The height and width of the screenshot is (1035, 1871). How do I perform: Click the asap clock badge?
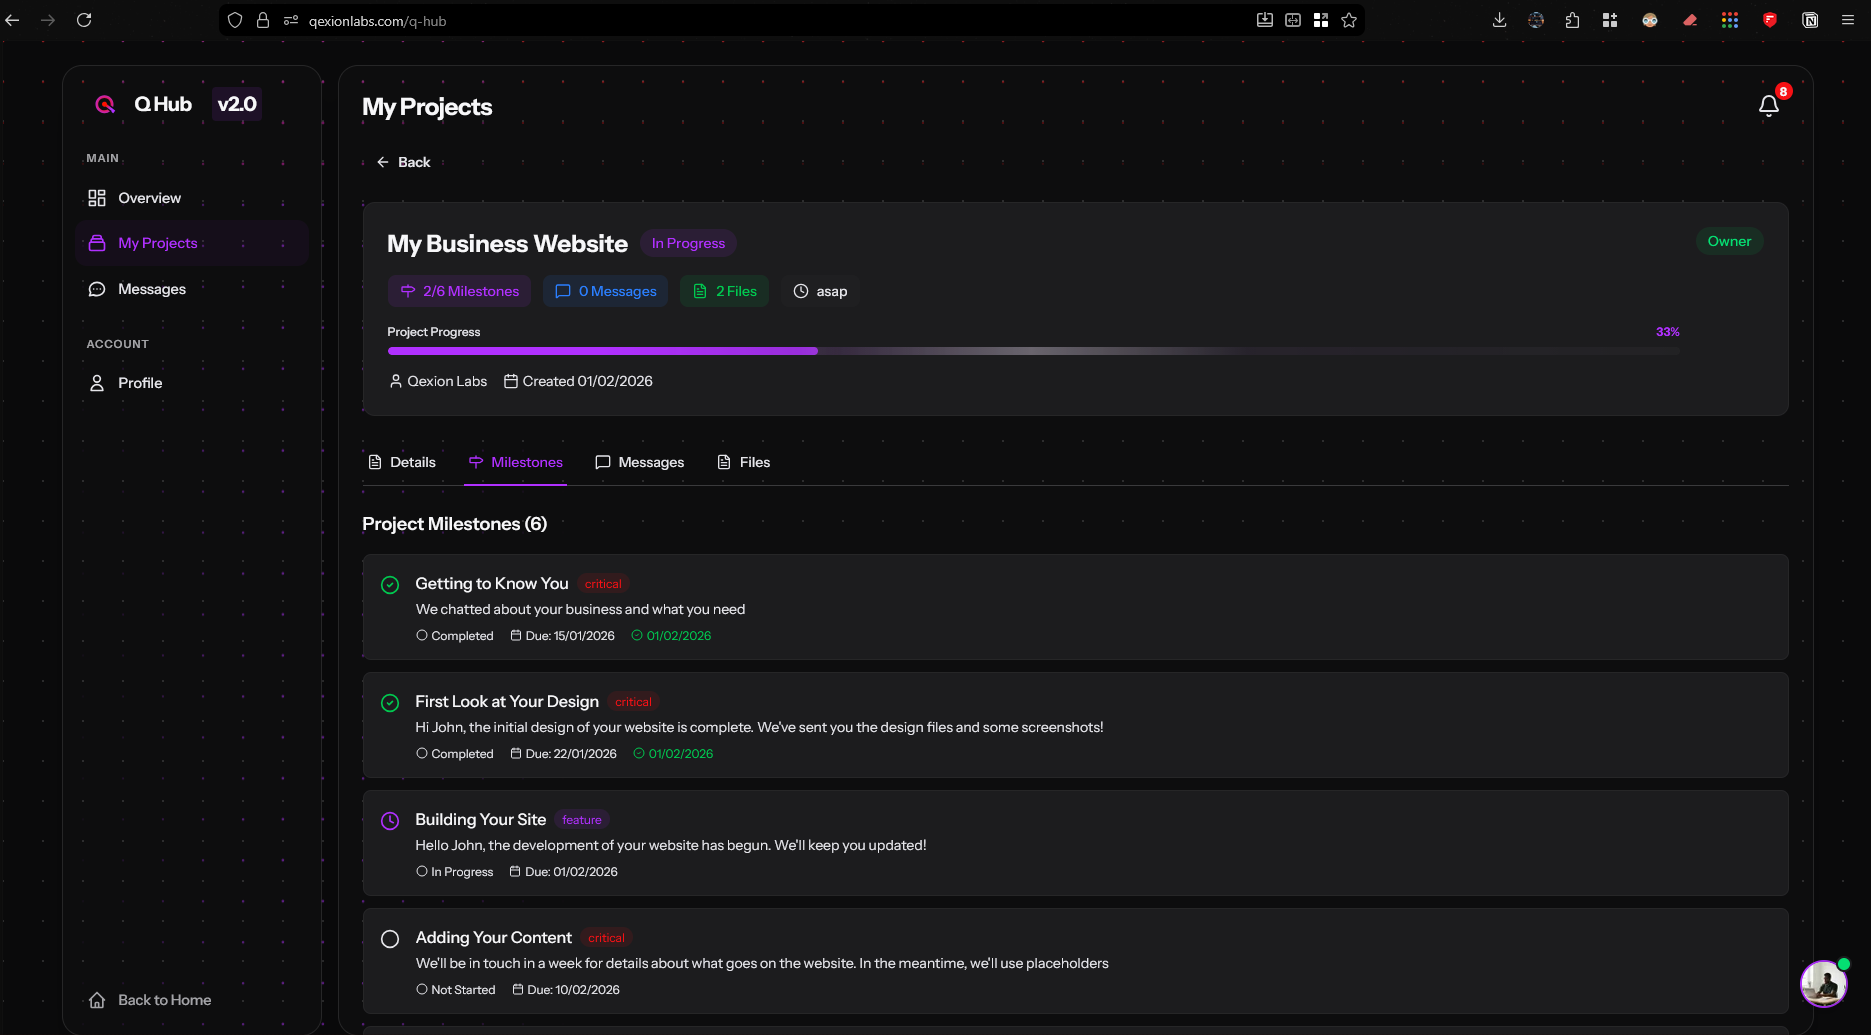820,291
